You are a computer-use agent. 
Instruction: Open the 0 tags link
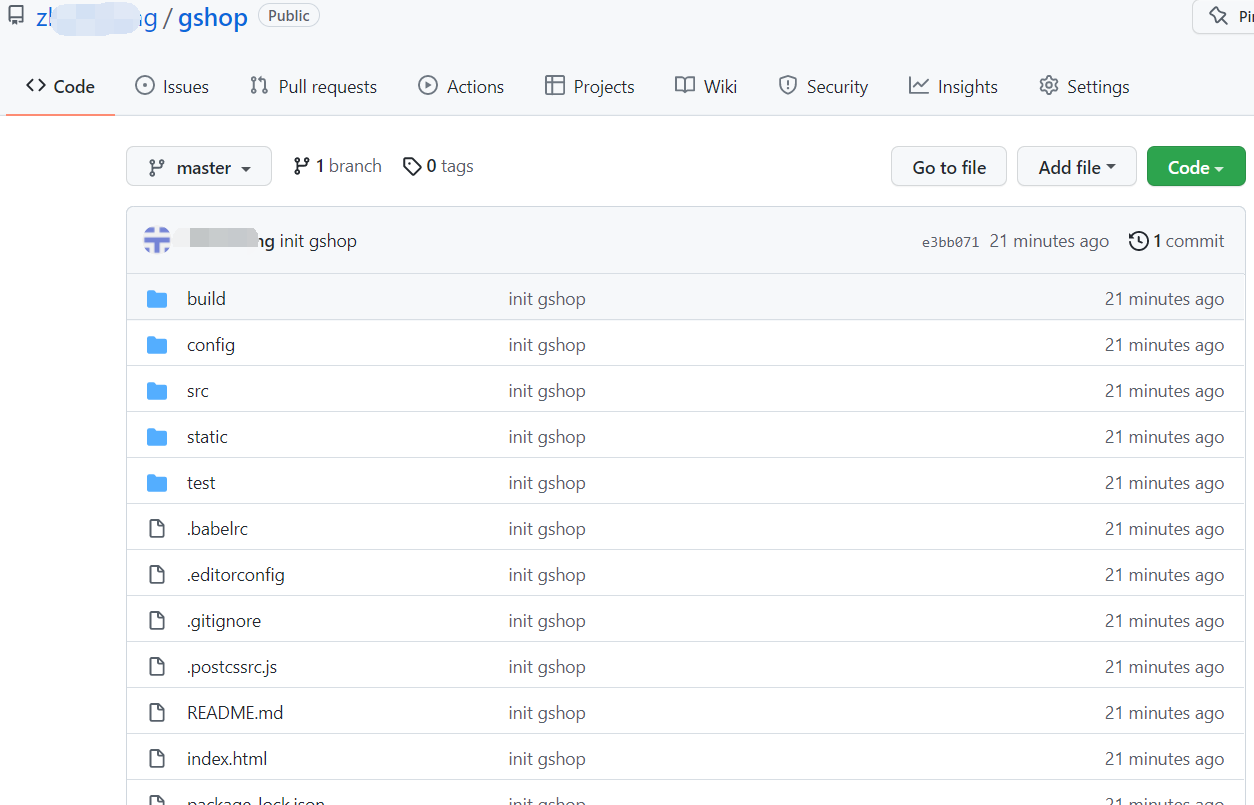(x=438, y=166)
